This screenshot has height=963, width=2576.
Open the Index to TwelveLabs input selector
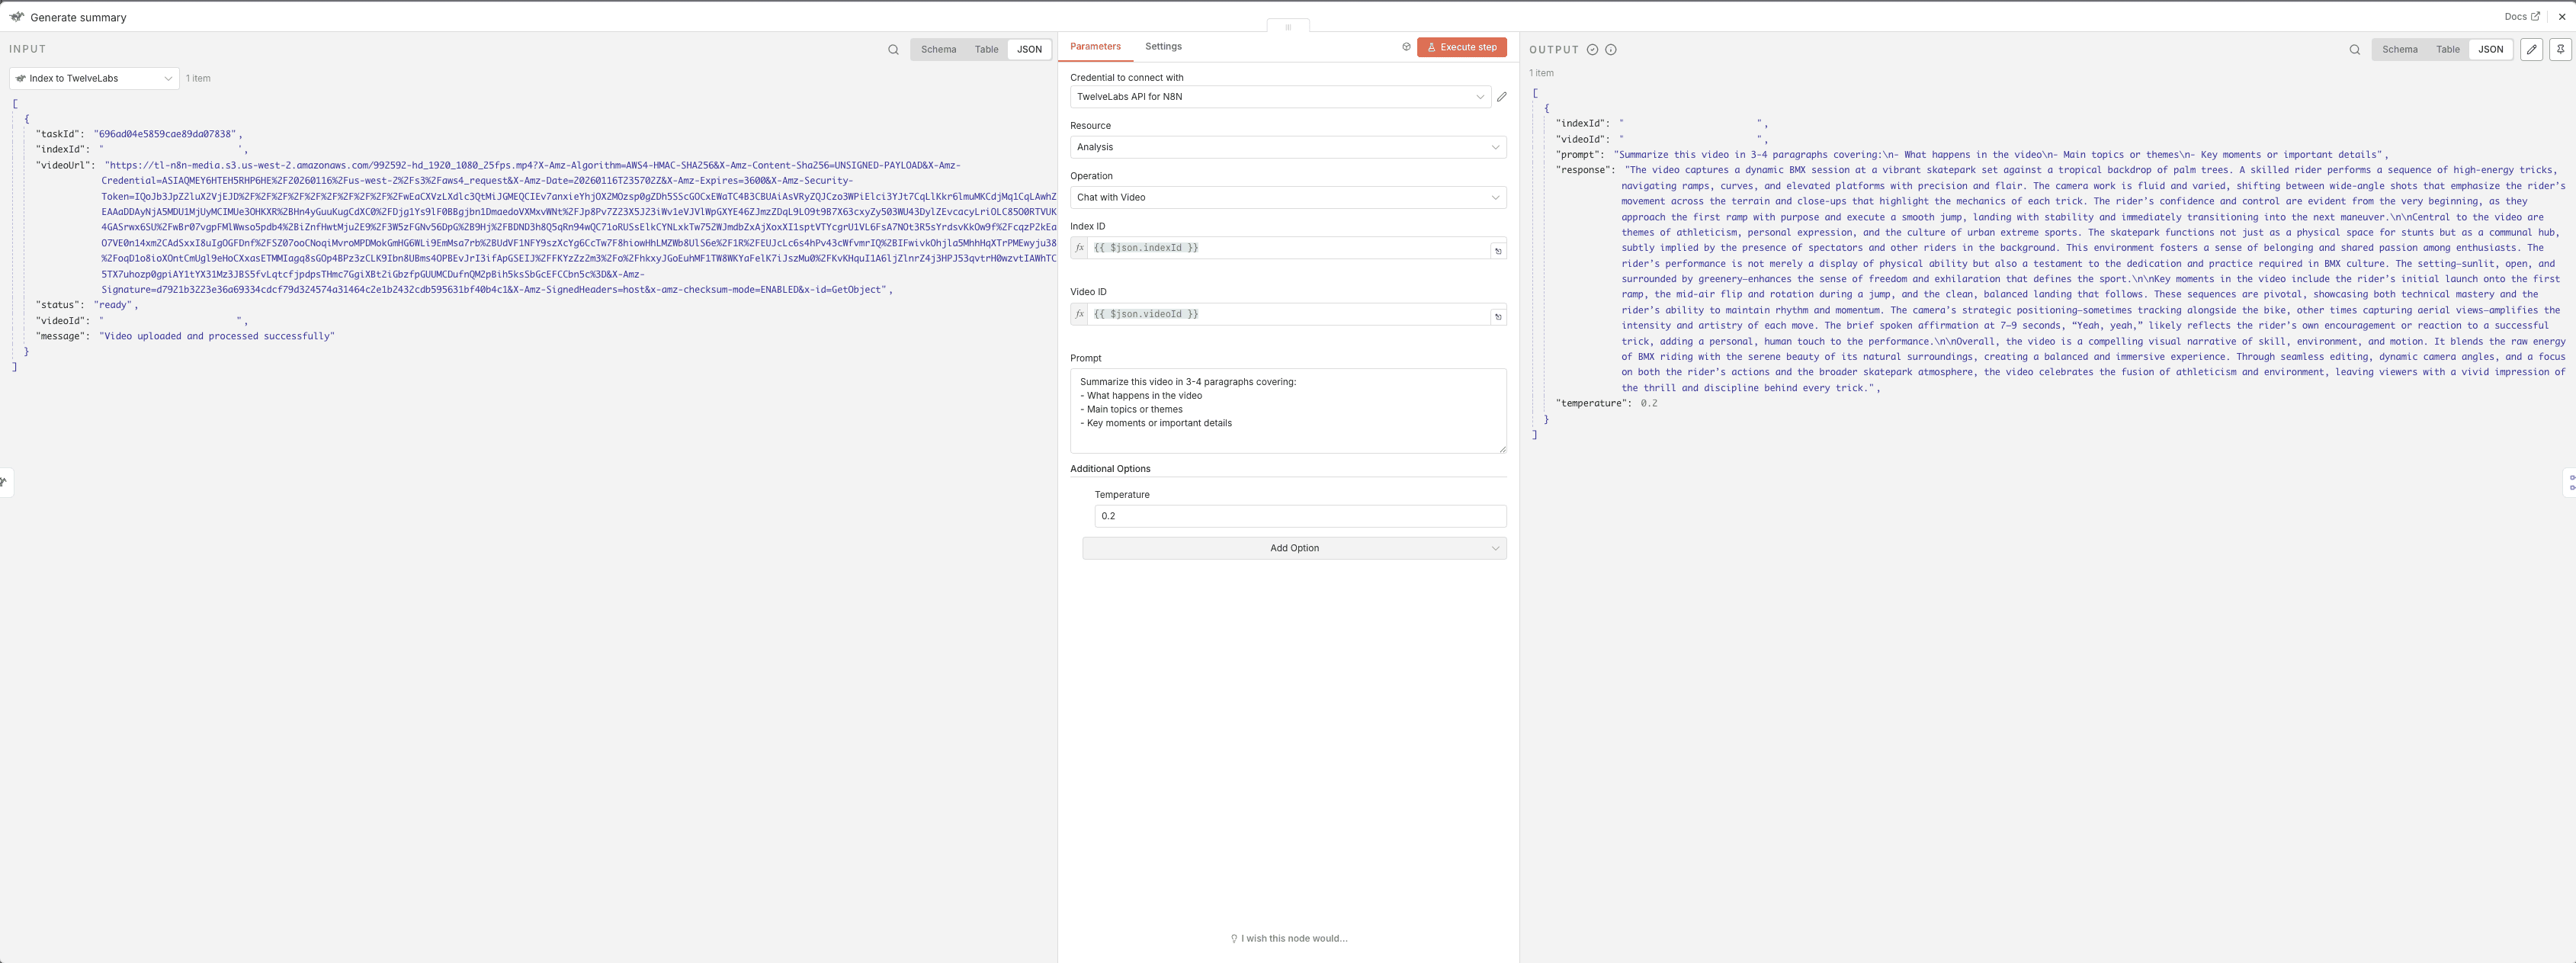click(94, 78)
